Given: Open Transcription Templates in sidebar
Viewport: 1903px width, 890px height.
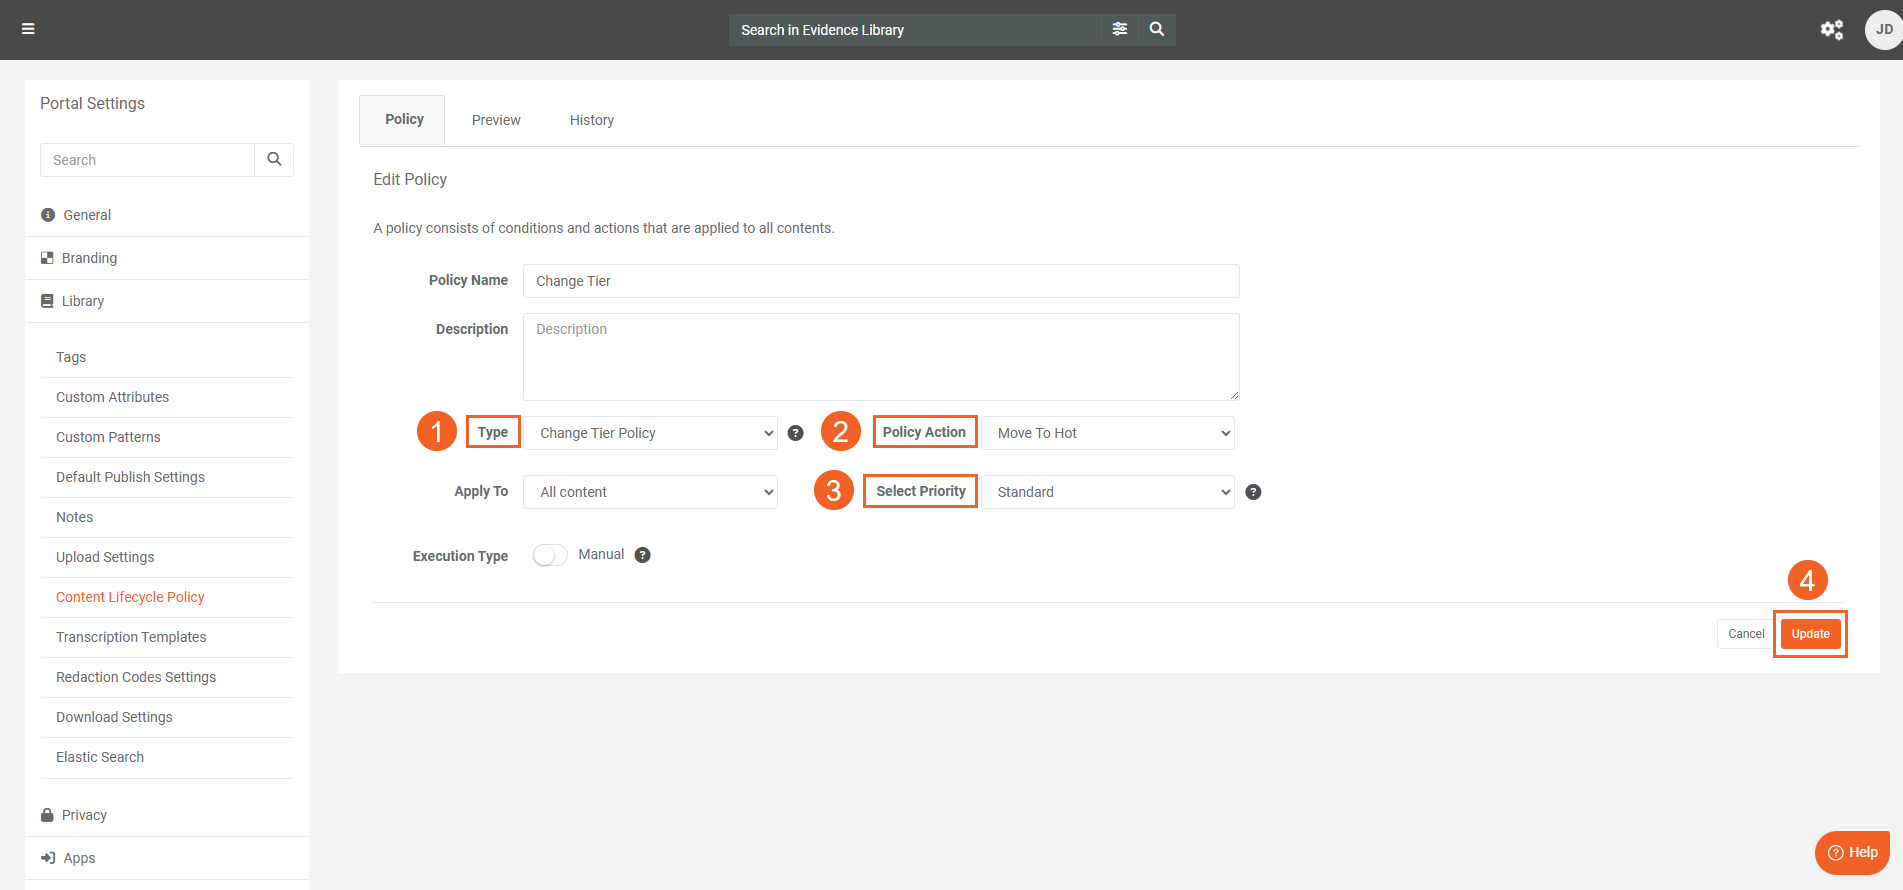Looking at the screenshot, I should pyautogui.click(x=131, y=637).
